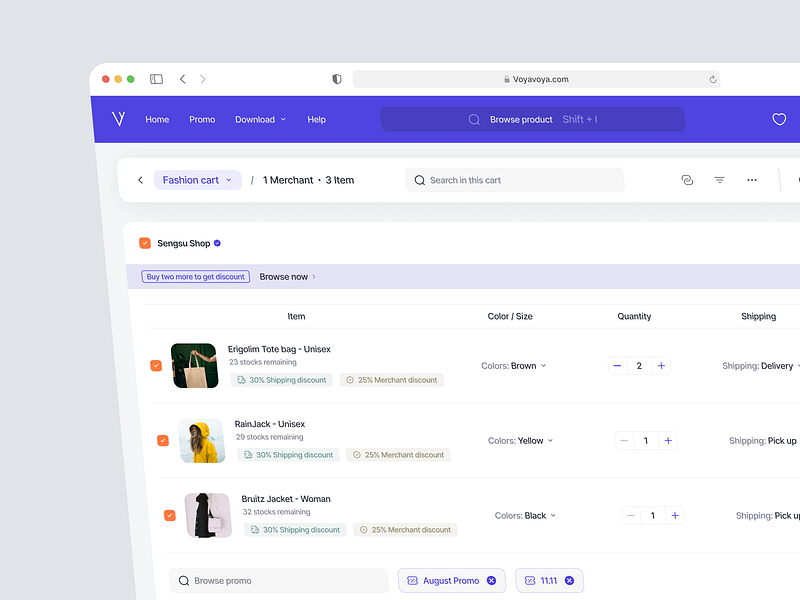
Task: Open the wishlist heart icon
Action: click(x=779, y=119)
